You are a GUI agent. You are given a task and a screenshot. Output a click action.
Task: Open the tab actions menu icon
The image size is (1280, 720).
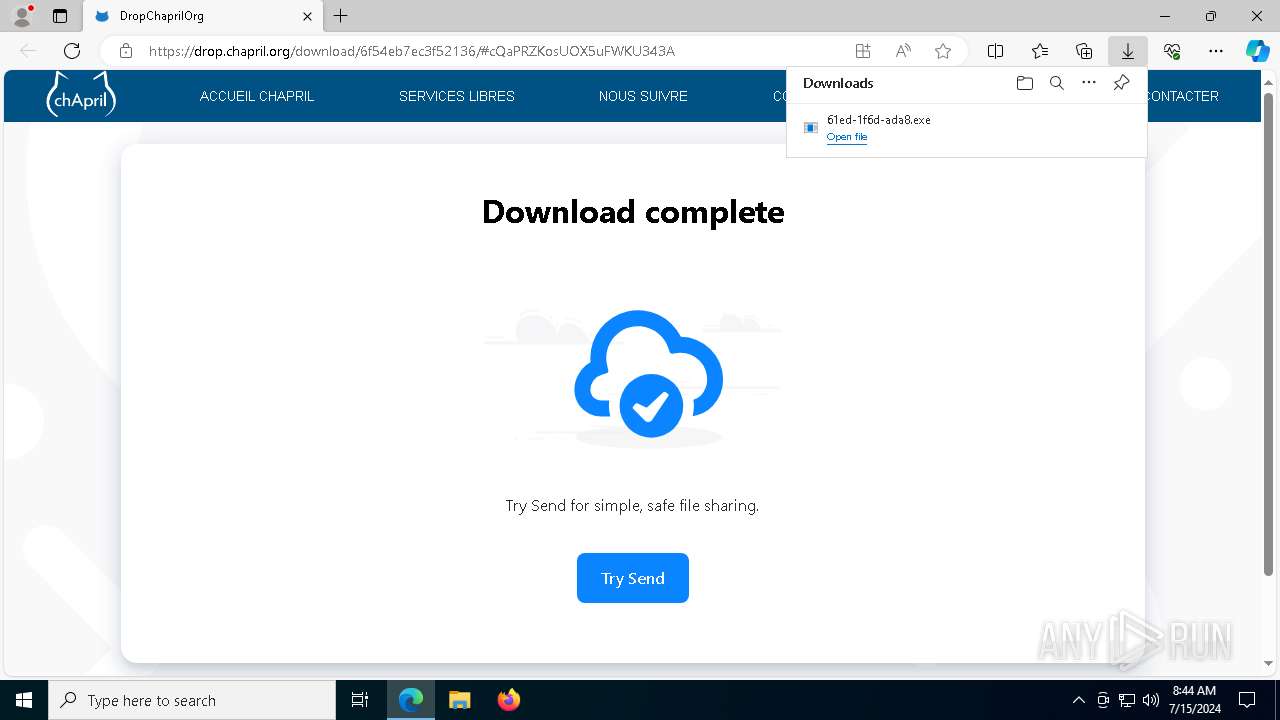[x=60, y=16]
